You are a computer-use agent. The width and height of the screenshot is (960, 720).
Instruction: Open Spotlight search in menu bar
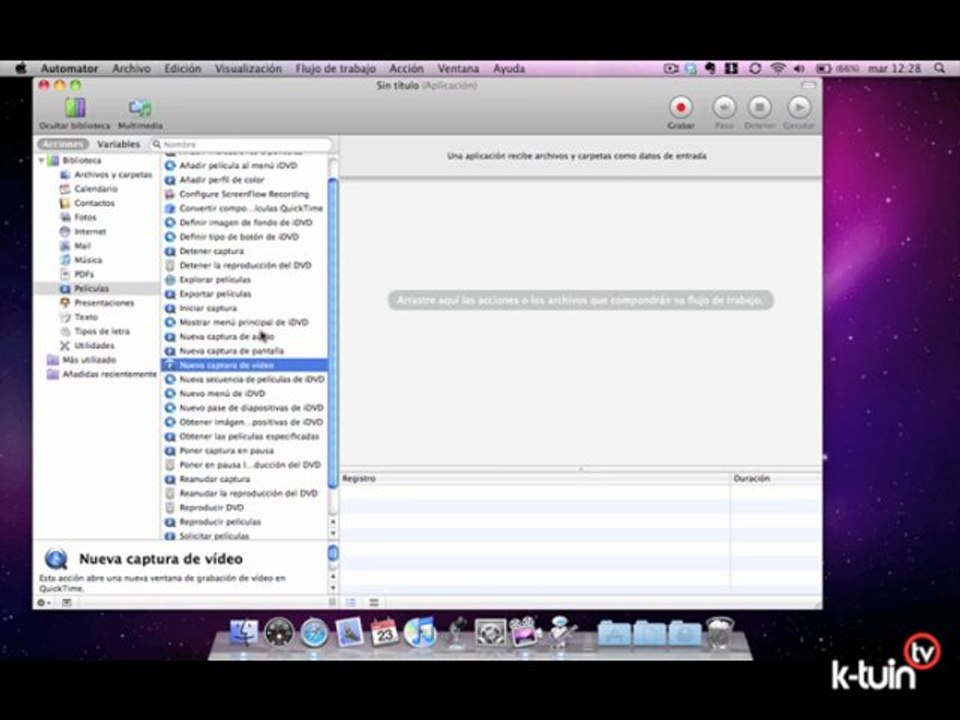pos(939,69)
